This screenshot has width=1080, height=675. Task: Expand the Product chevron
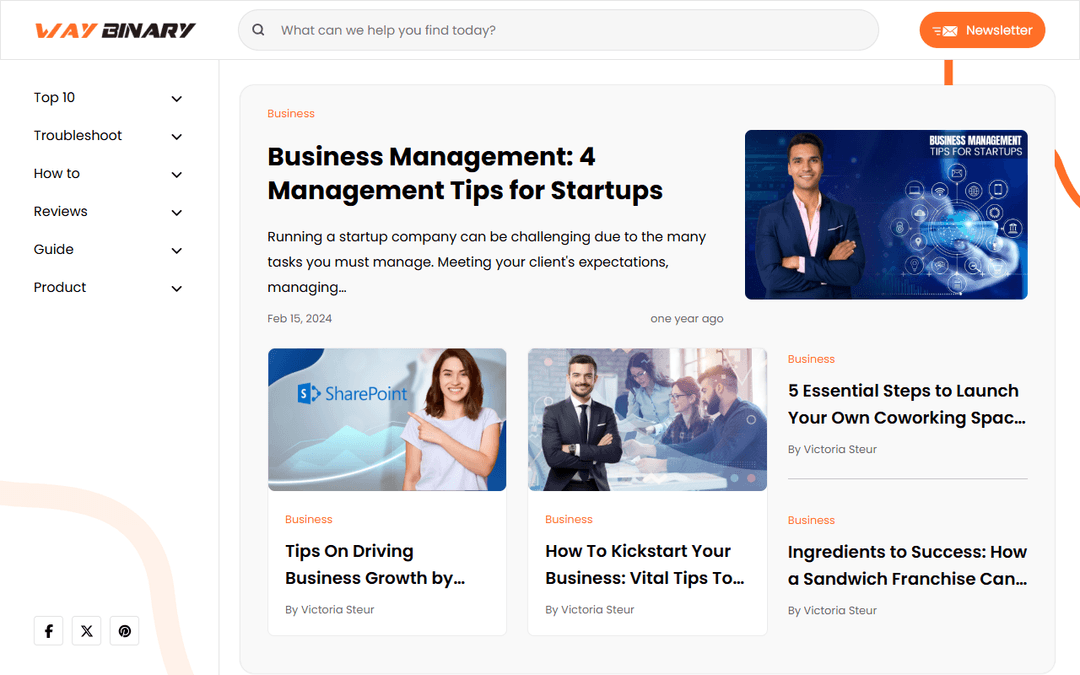176,288
